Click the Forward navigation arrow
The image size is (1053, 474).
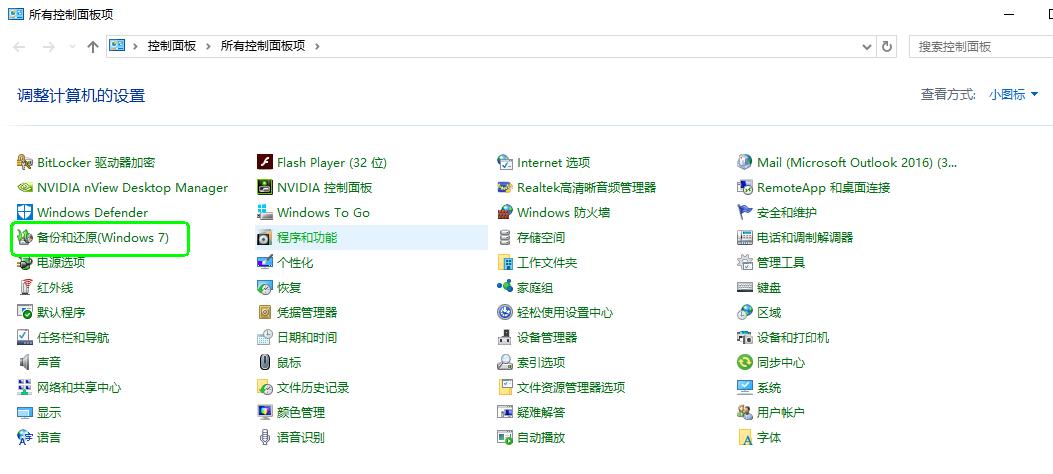(48, 47)
